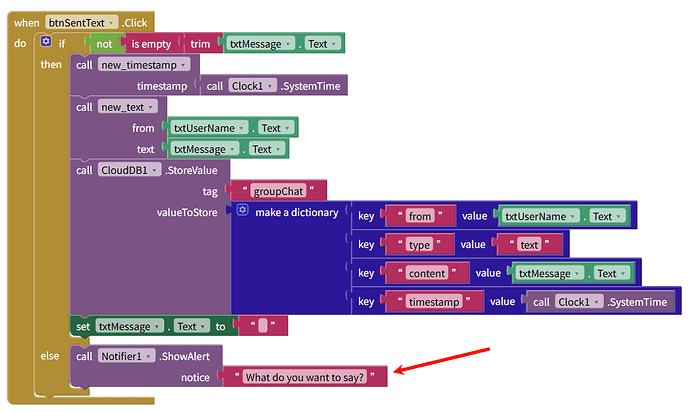Open the btnSentText component dropdown

[x=82, y=22]
